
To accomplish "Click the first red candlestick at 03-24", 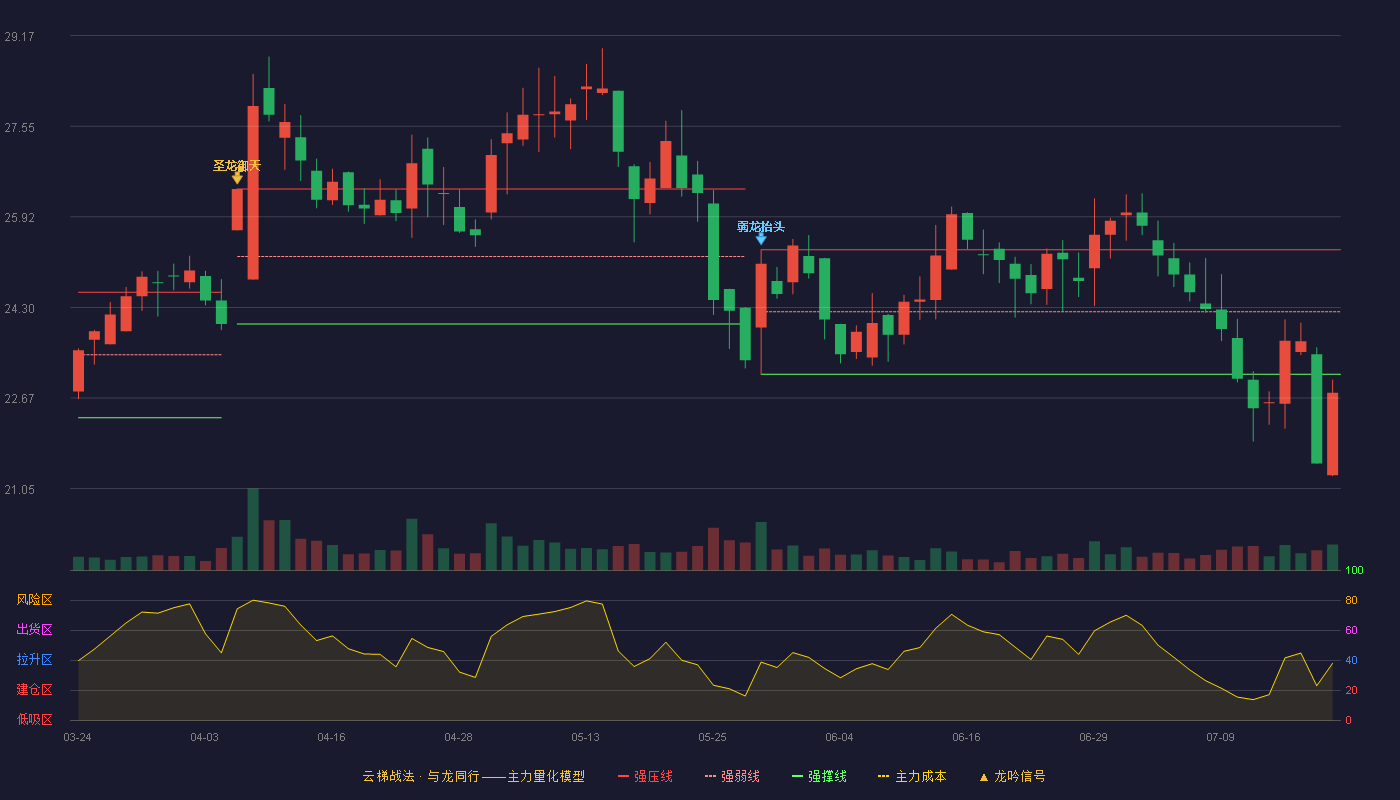I will [78, 371].
